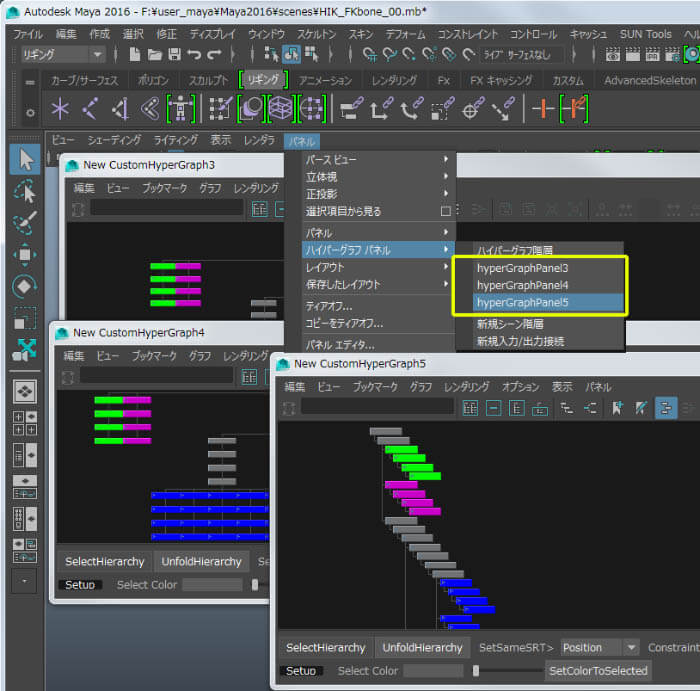Image resolution: width=700 pixels, height=691 pixels.
Task: Click the Open Scene folder icon
Action: (154, 55)
